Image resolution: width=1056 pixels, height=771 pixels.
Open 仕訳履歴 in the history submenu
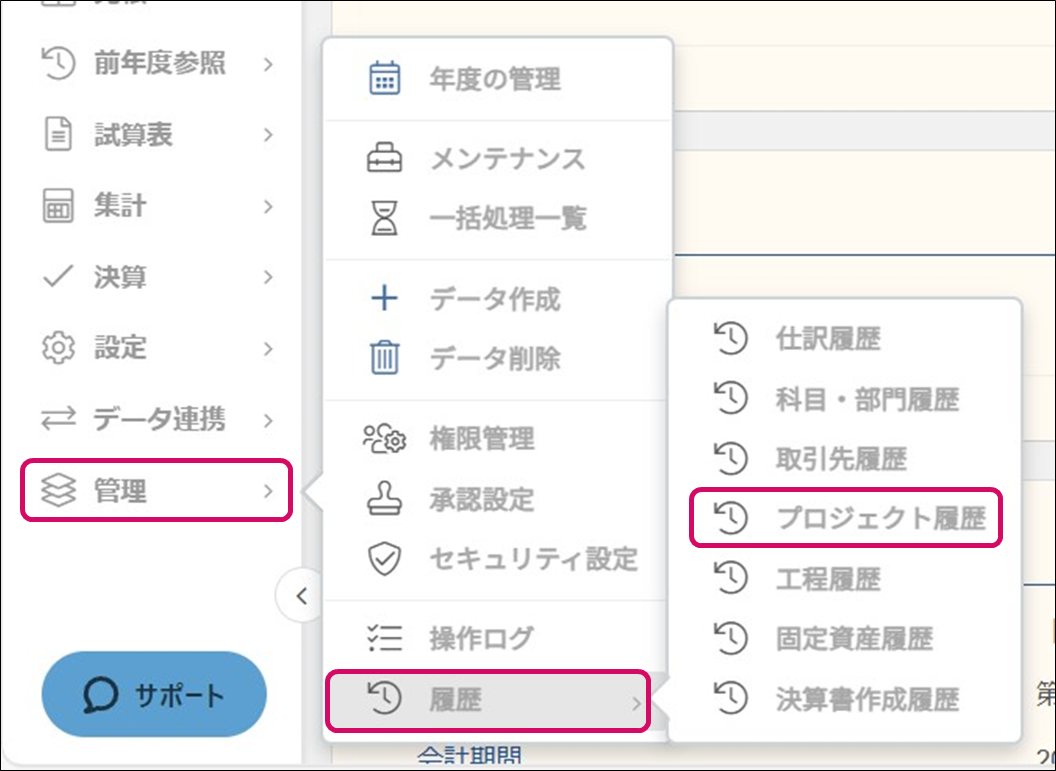click(x=827, y=339)
